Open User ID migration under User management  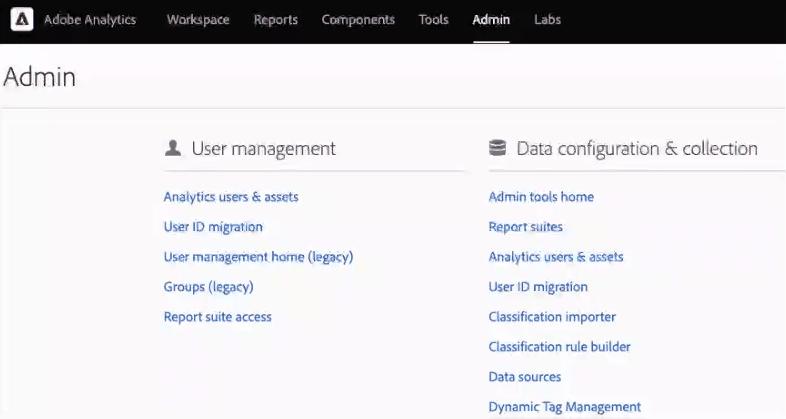tap(213, 227)
